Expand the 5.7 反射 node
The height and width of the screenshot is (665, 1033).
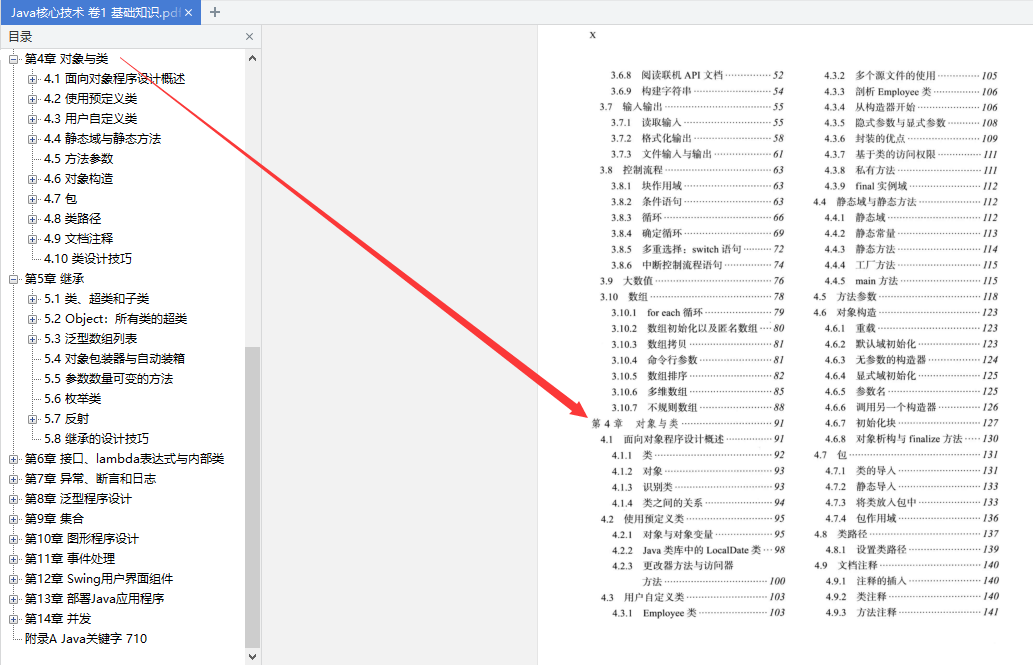coord(32,419)
